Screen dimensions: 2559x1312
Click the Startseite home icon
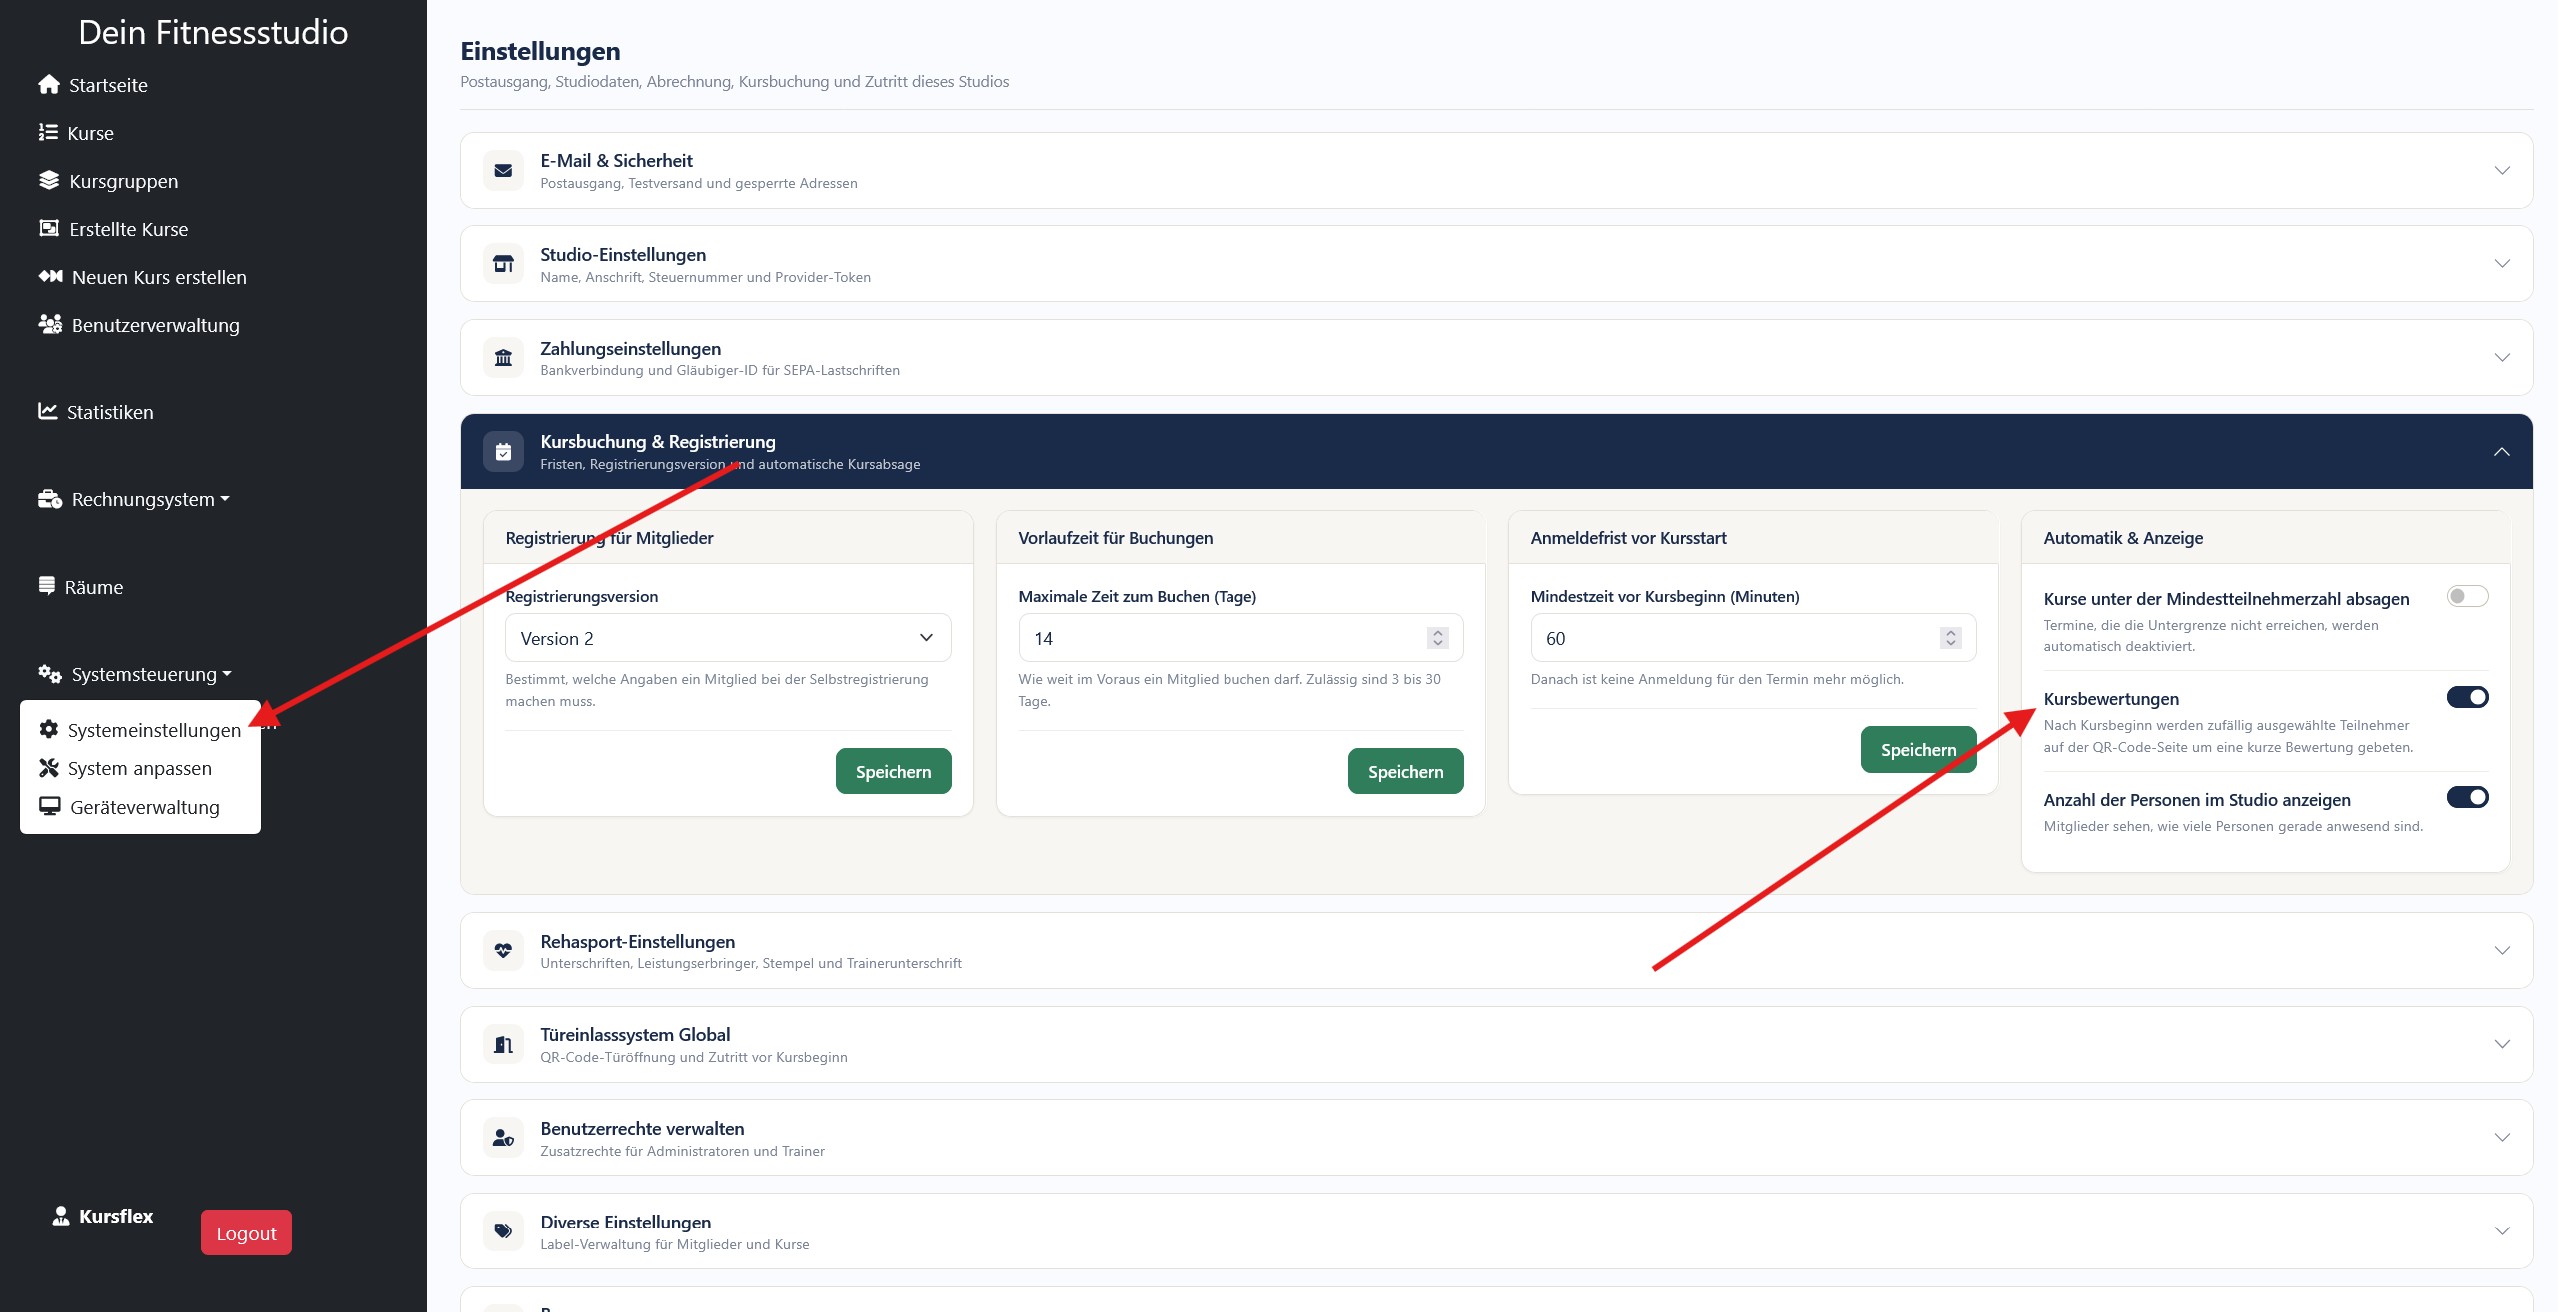pos(49,85)
